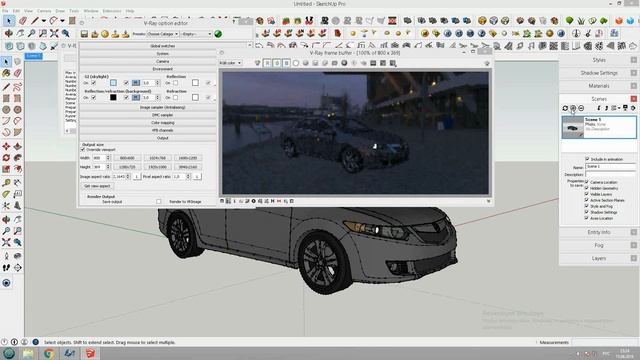Click the scene Name input field
Viewport: 640px width, 360px height.
coord(610,167)
